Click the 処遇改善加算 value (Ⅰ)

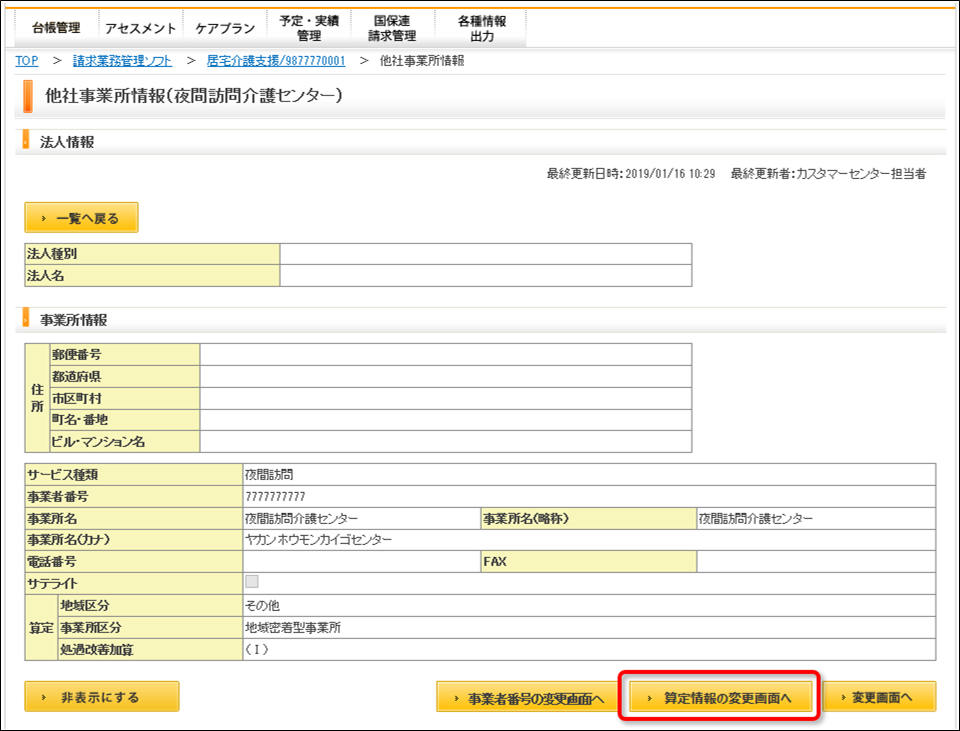tap(257, 650)
